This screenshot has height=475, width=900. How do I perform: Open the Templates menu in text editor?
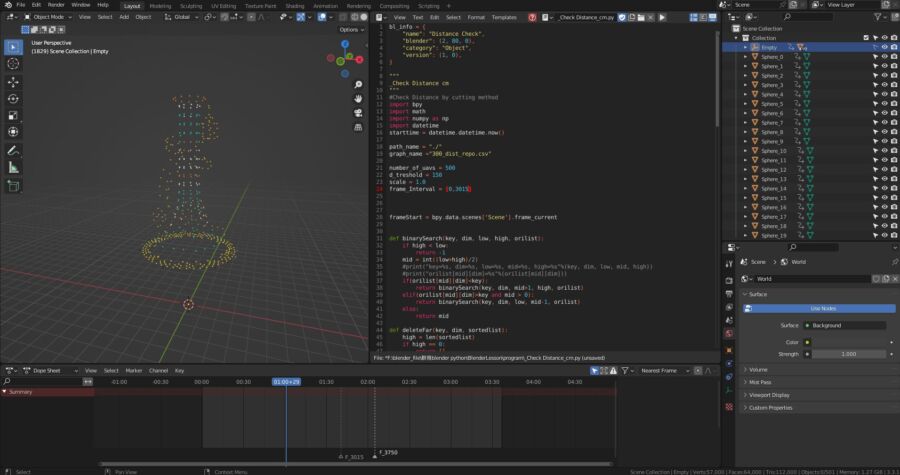[x=504, y=17]
